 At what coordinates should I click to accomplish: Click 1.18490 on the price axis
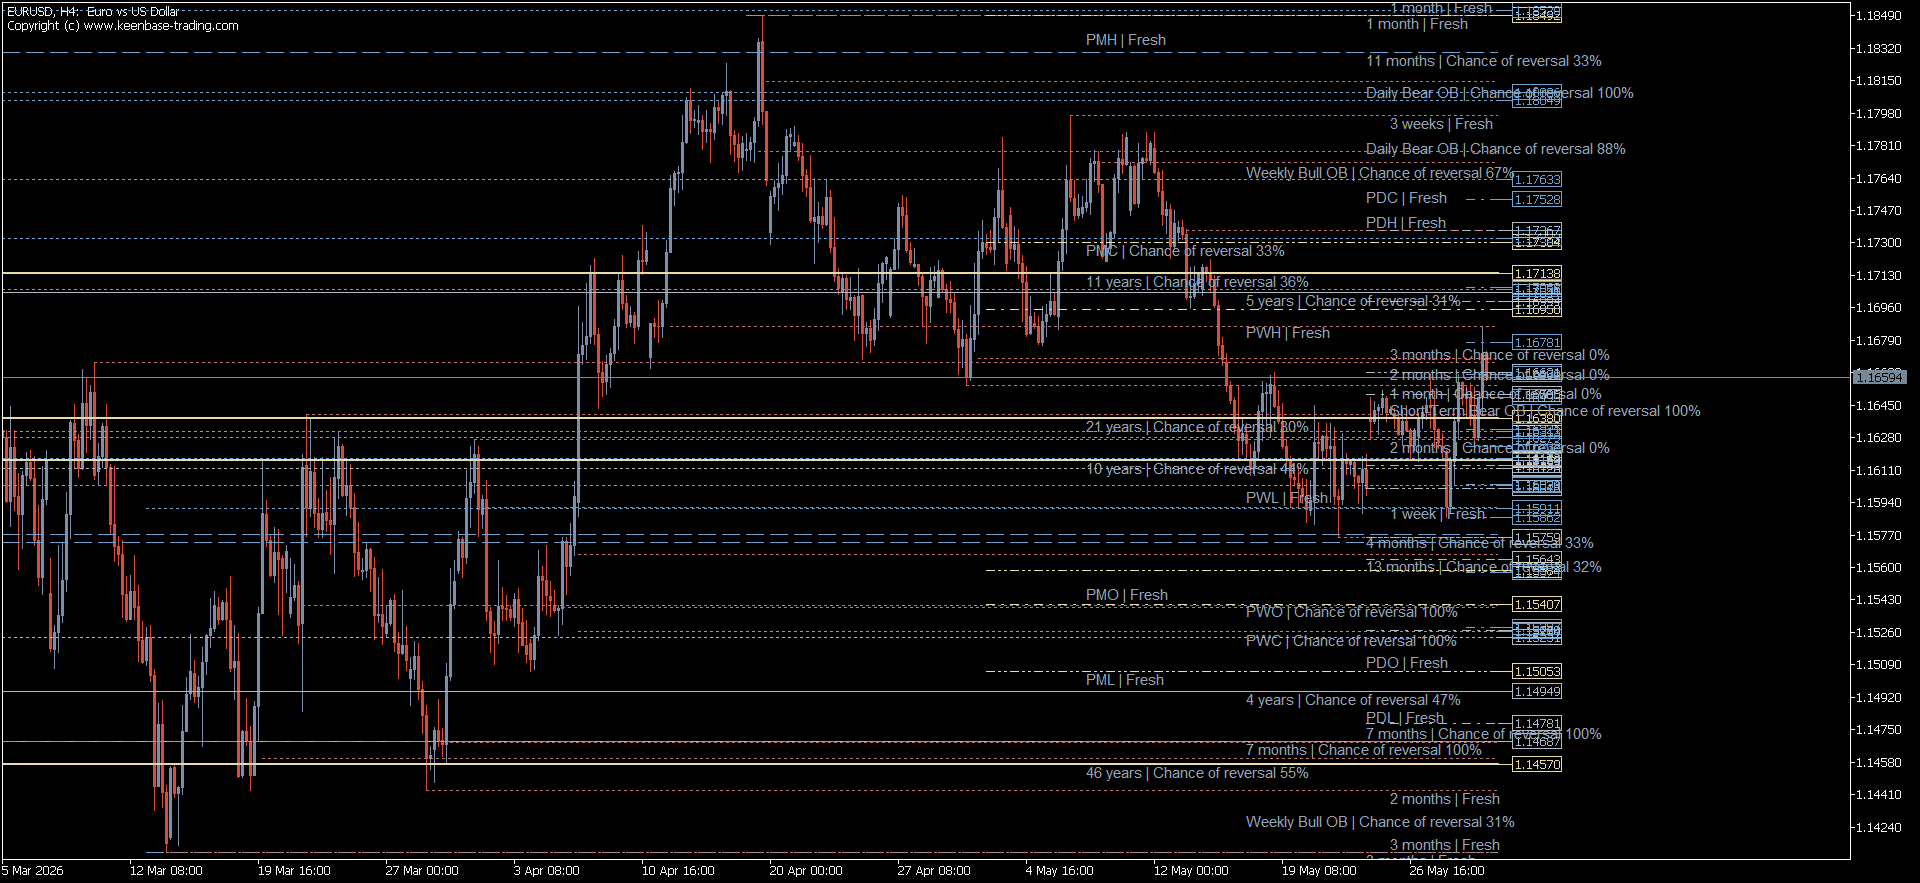click(x=1878, y=16)
